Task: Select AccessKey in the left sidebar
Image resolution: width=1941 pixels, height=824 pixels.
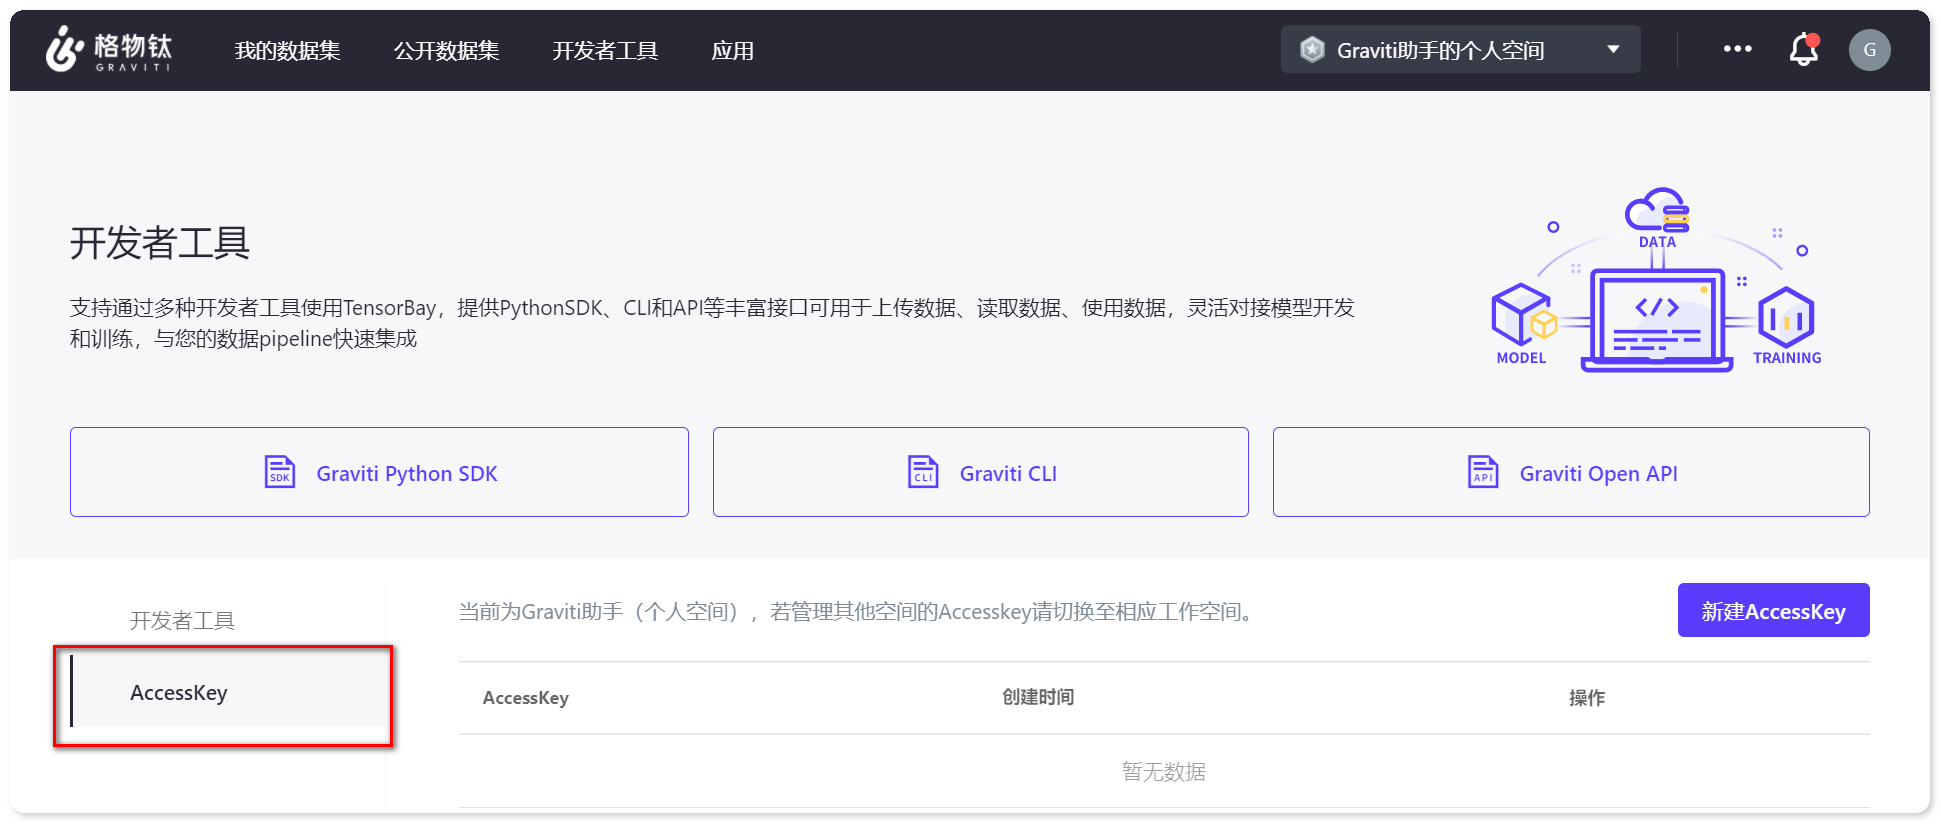Action: (x=179, y=693)
